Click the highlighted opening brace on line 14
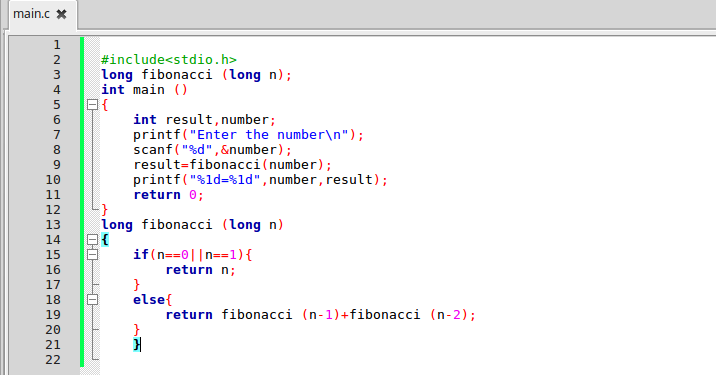The image size is (716, 375). 105,239
